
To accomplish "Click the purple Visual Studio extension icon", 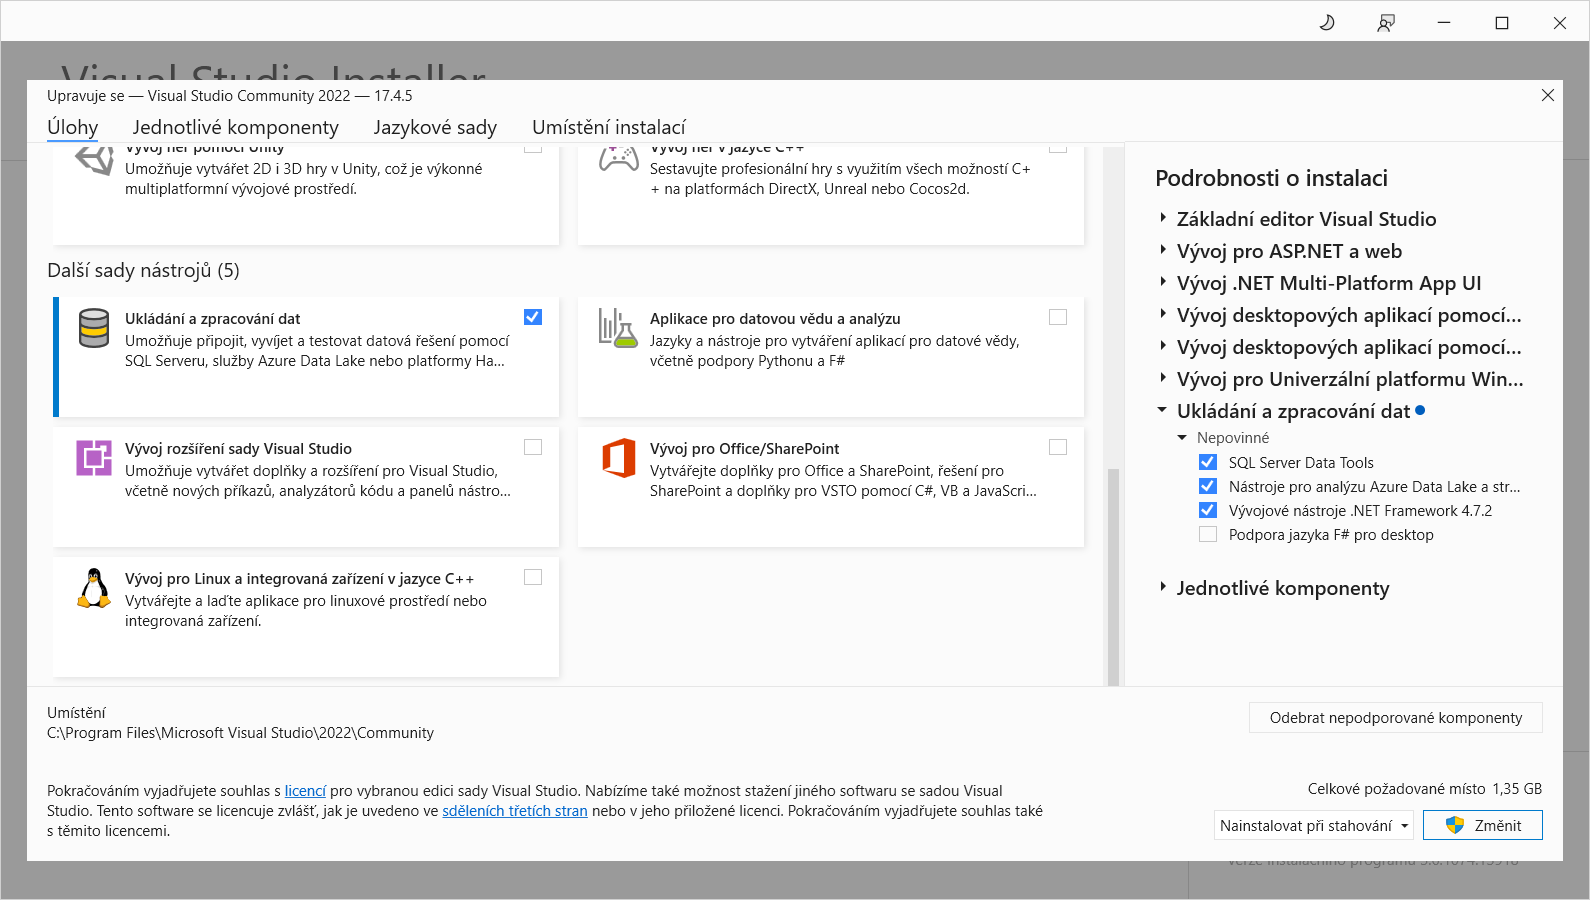I will (94, 458).
